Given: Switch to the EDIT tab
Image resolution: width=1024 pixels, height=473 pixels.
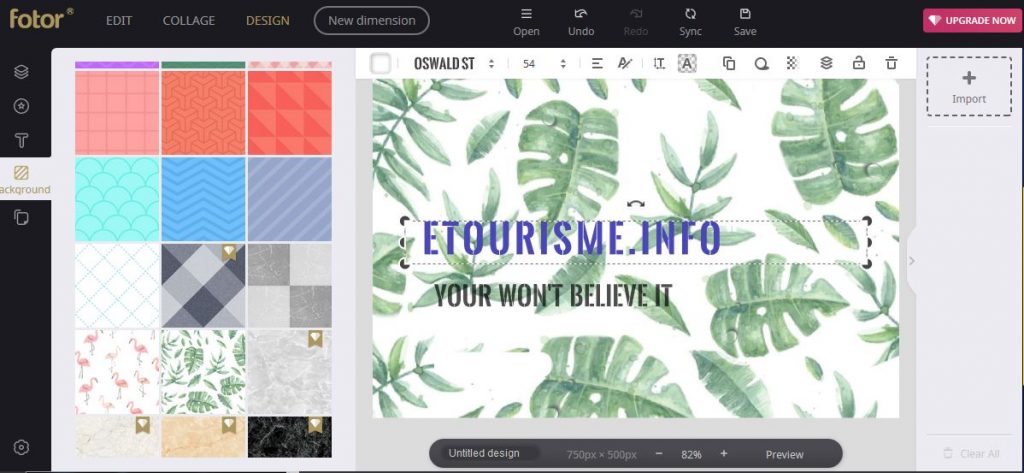Looking at the screenshot, I should pyautogui.click(x=119, y=20).
